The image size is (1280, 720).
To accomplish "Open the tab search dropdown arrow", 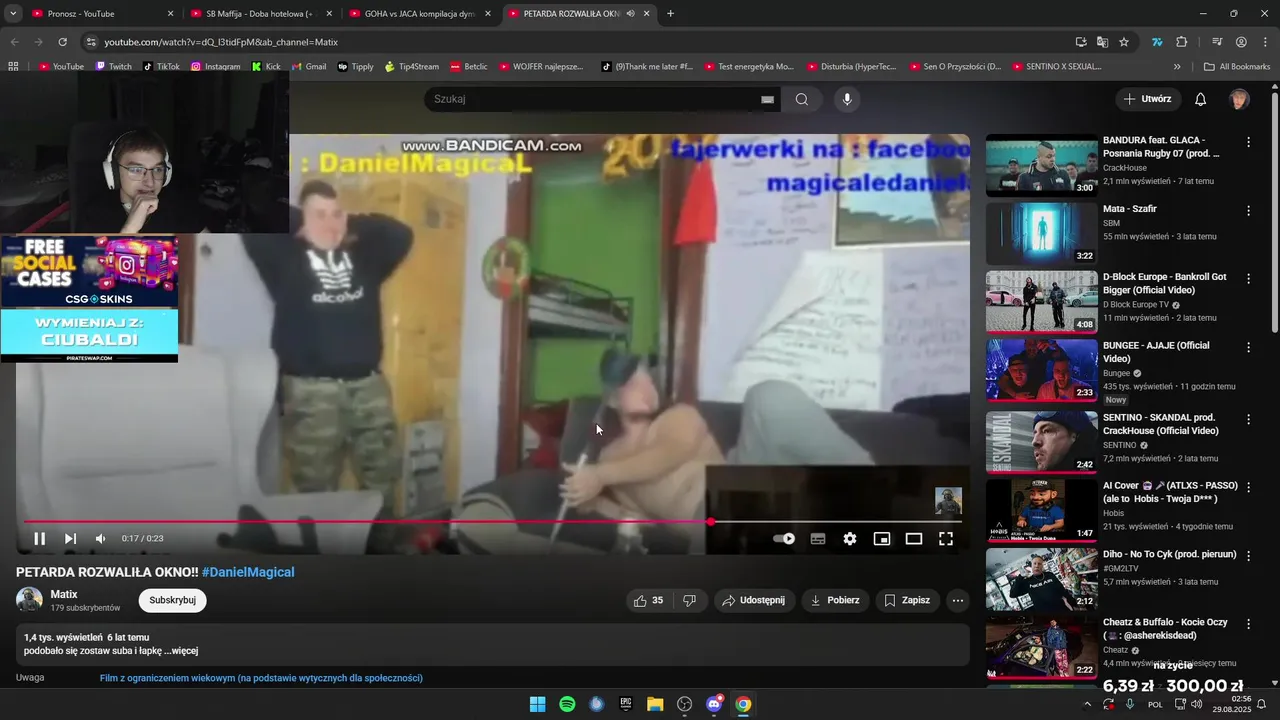I will tap(13, 14).
